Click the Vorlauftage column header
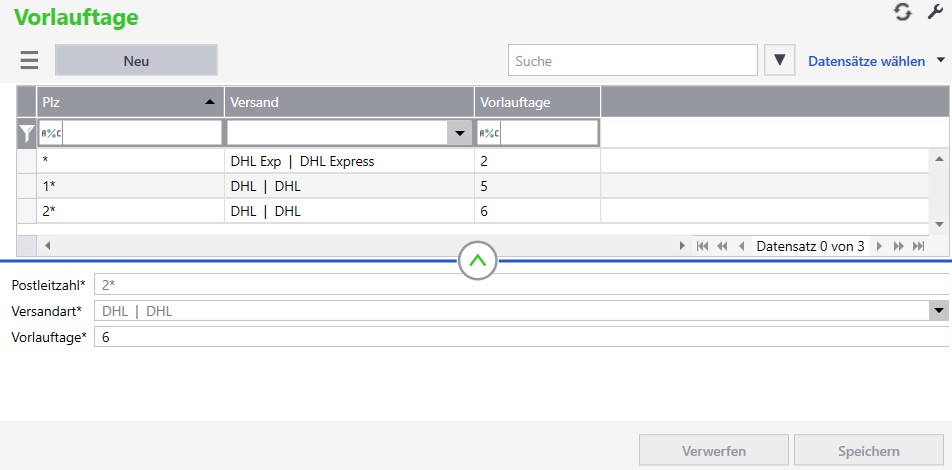Image resolution: width=952 pixels, height=470 pixels. coord(536,102)
